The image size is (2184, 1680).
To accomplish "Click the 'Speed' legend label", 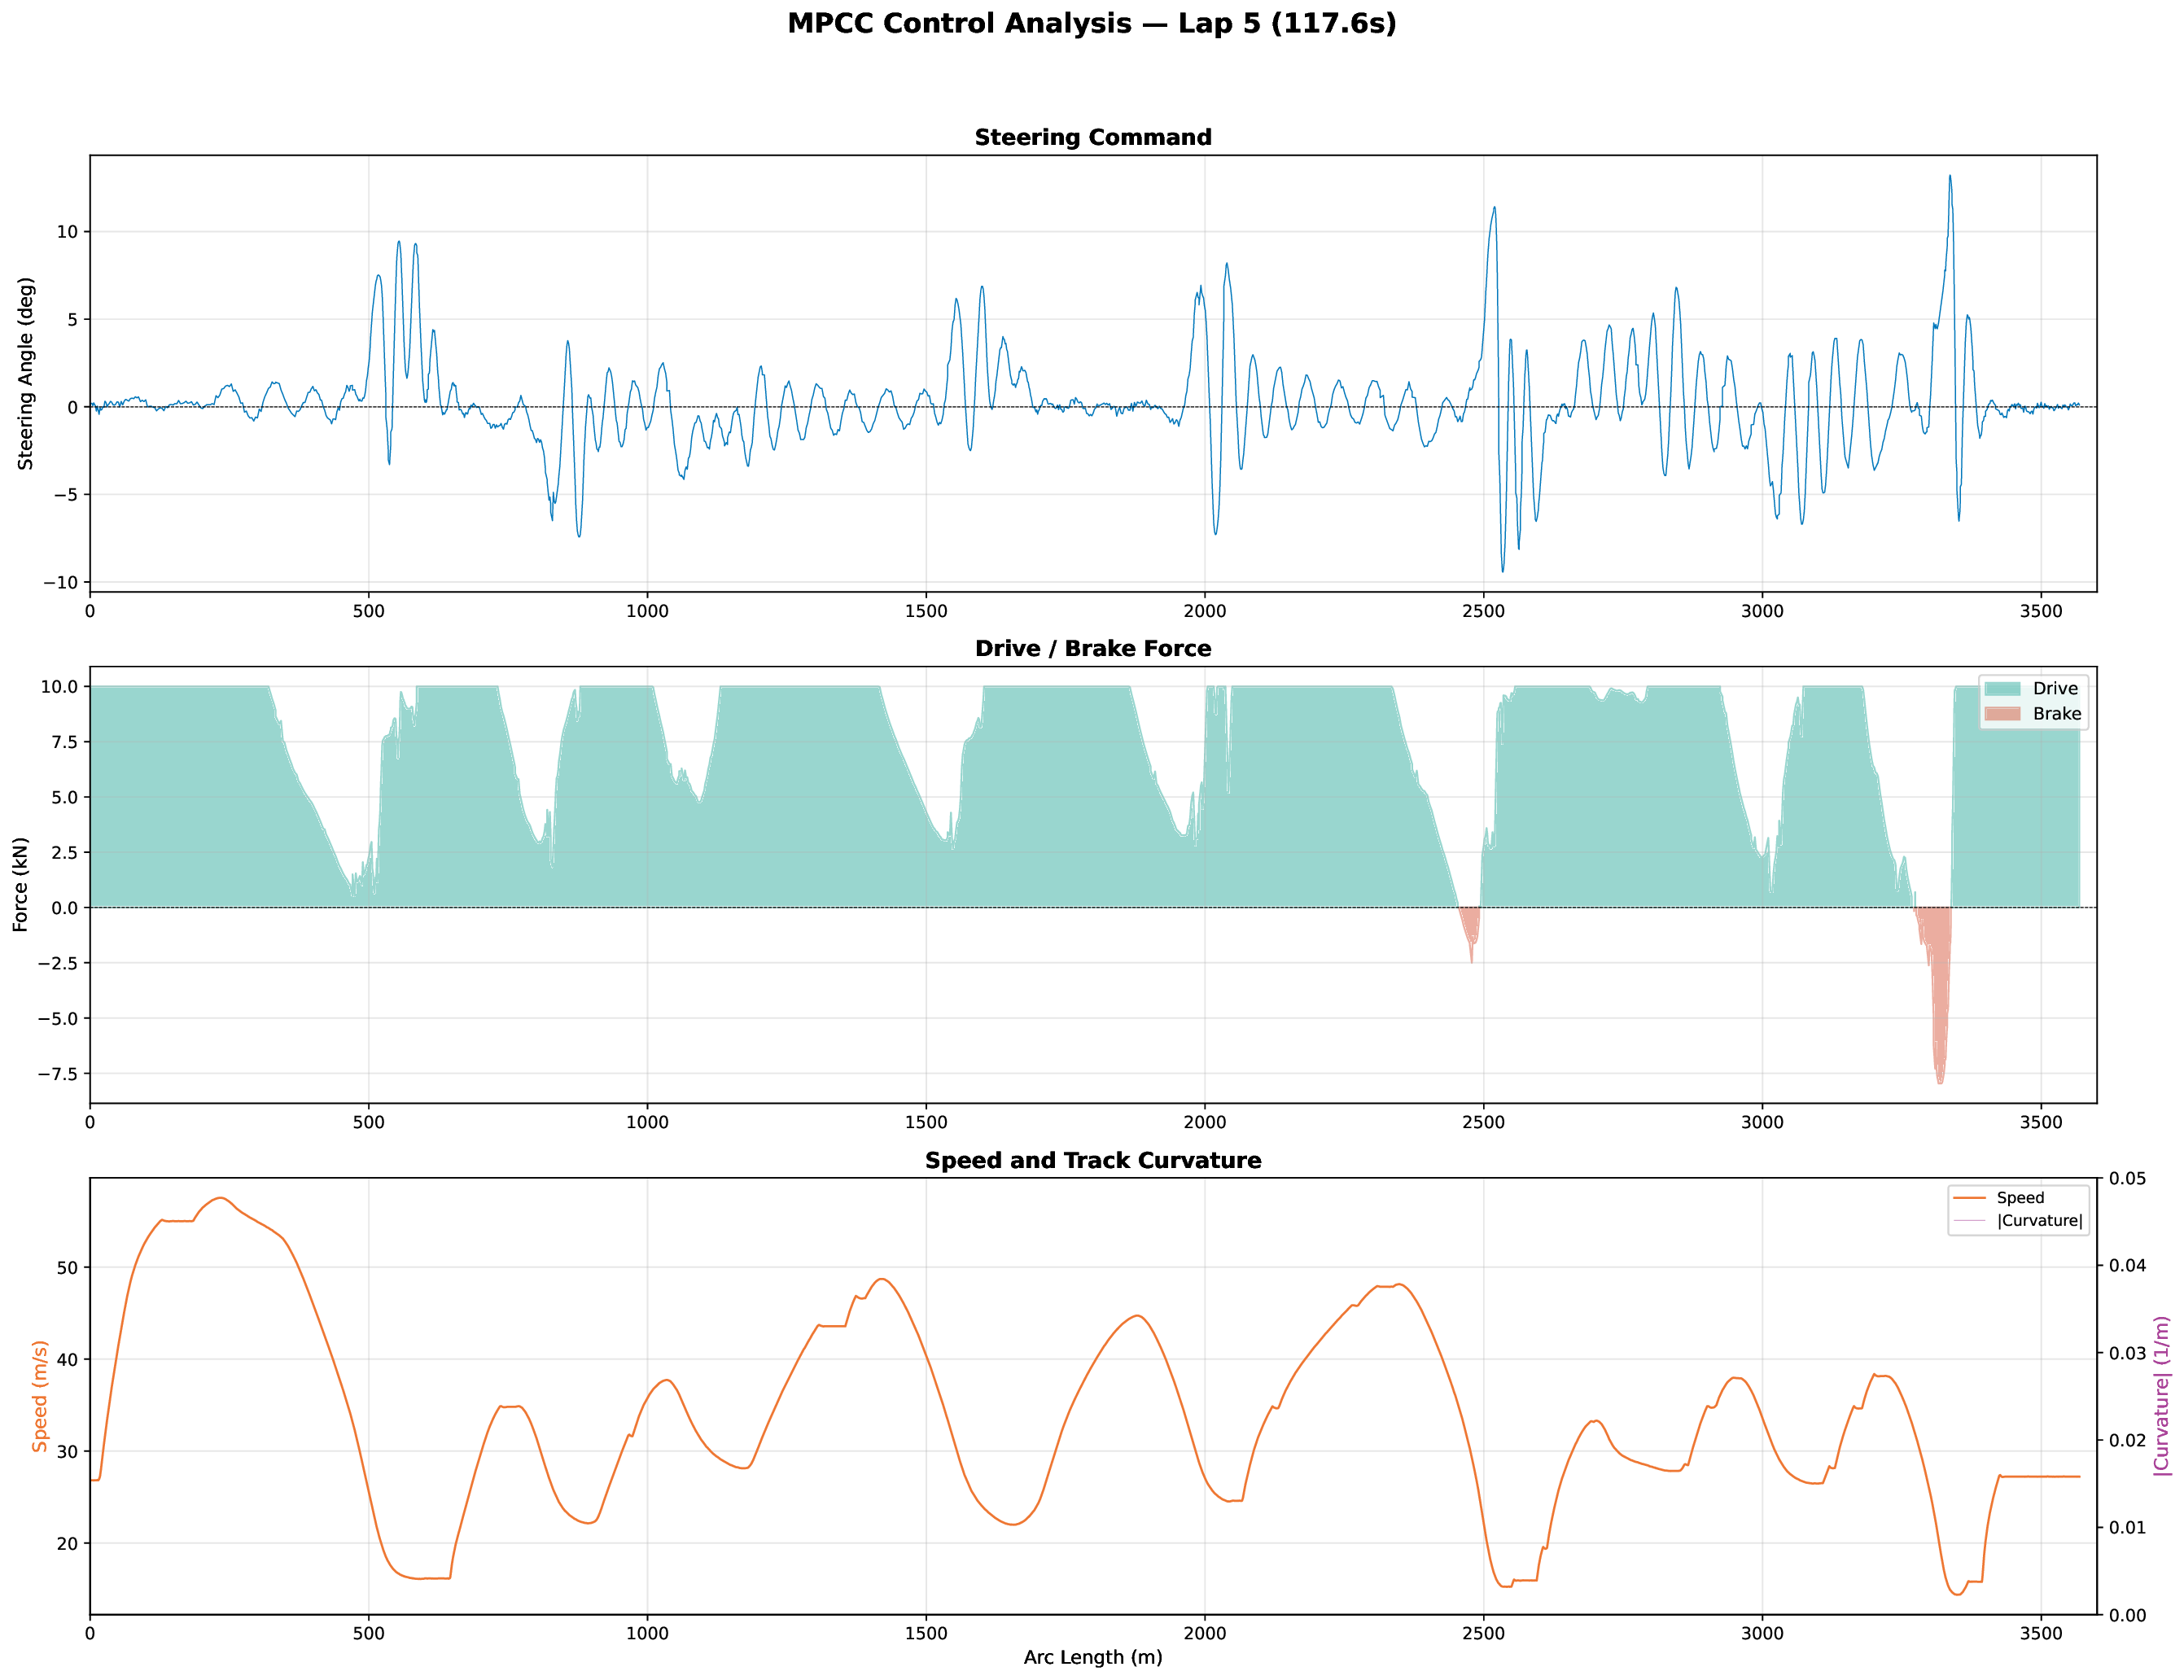I will 2020,1198.
